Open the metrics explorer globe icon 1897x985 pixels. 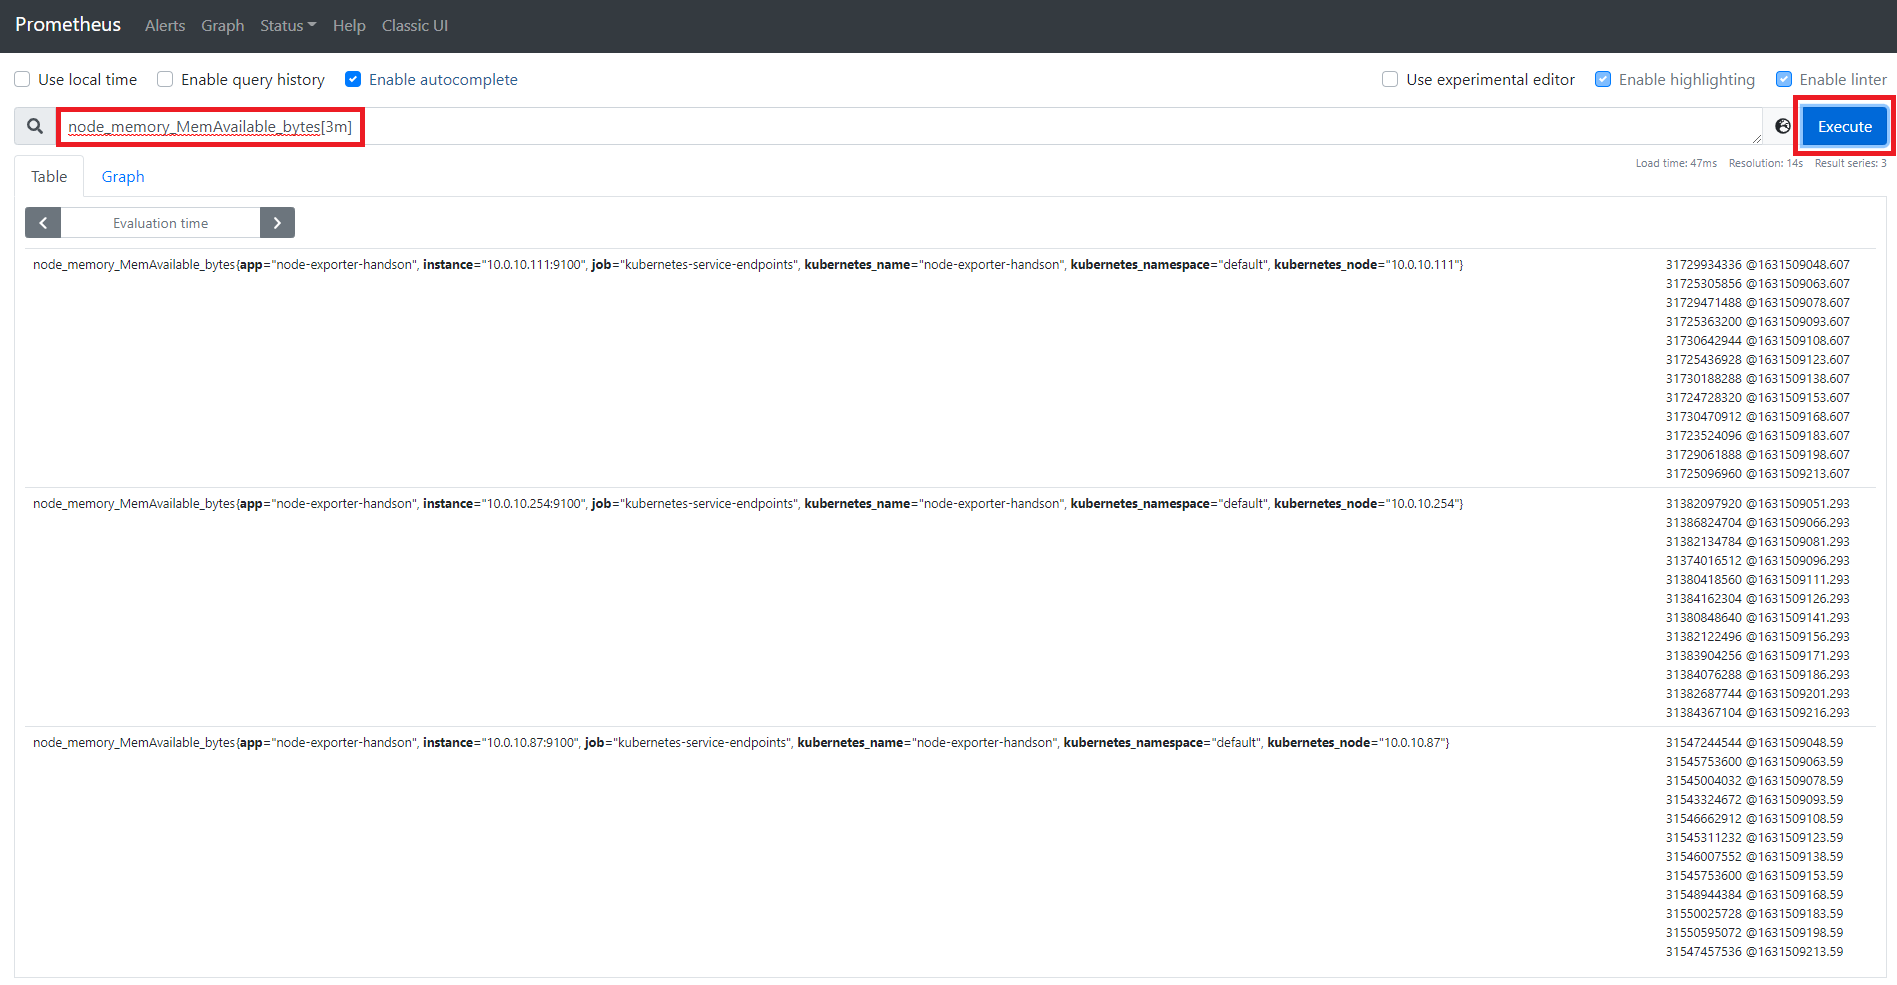[x=1782, y=126]
